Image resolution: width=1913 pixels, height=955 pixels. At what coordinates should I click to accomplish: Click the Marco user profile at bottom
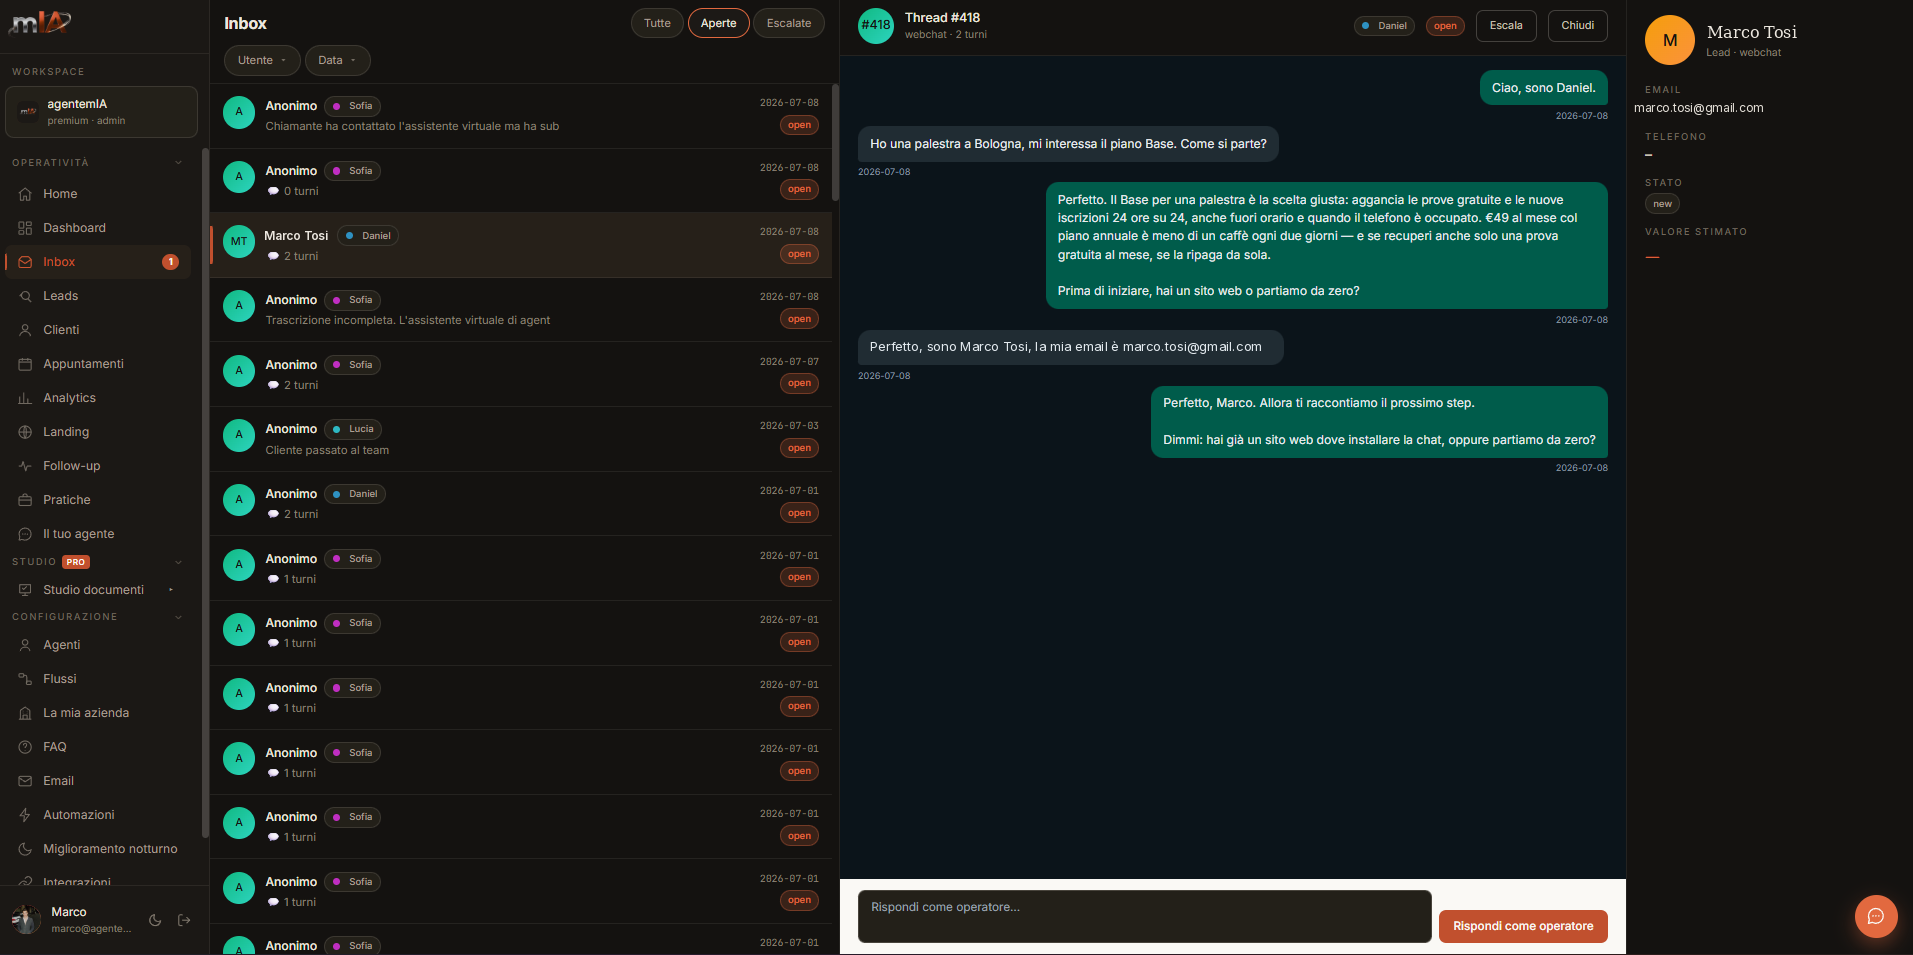tap(70, 920)
